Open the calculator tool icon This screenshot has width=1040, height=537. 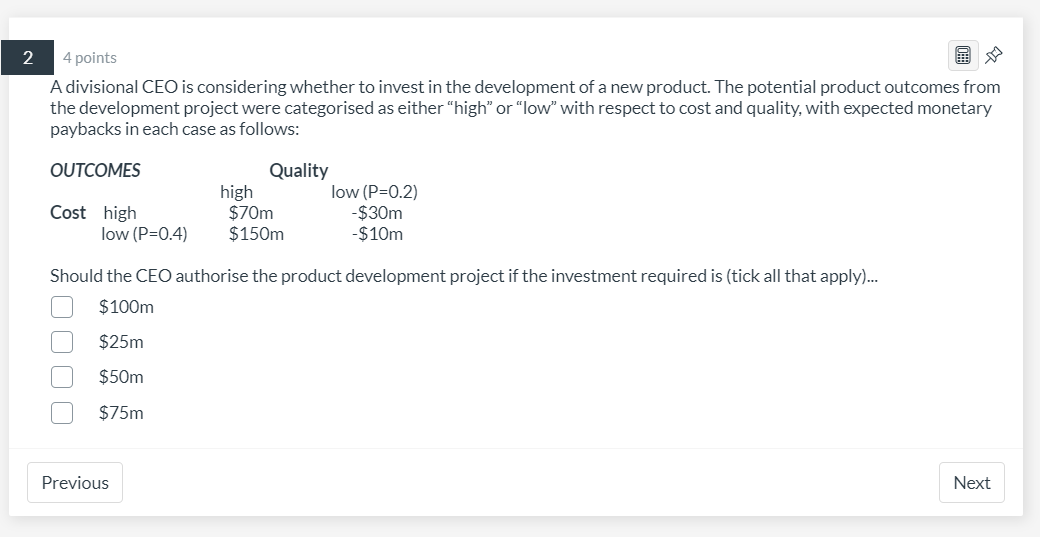(x=962, y=55)
